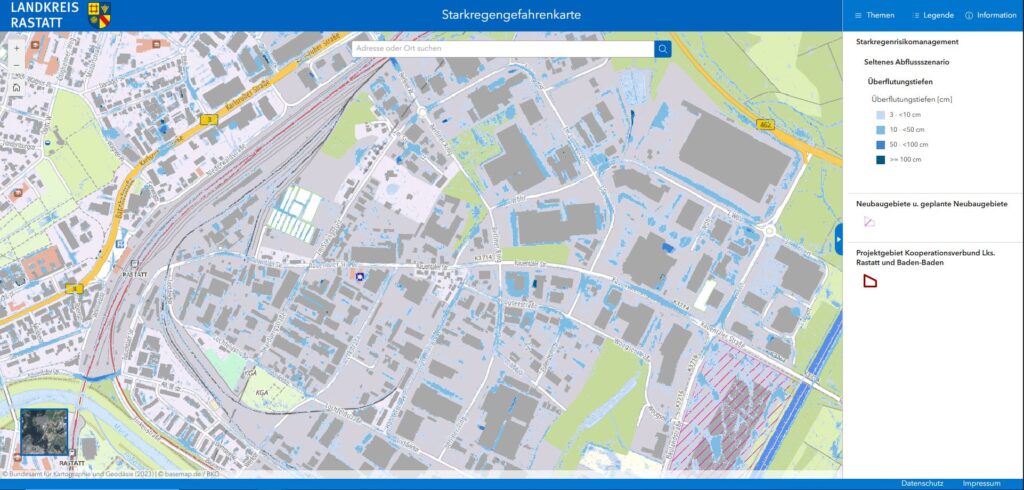The image size is (1024, 490).
Task: Switch basemap via the aerial thumbnail
Action: [44, 432]
